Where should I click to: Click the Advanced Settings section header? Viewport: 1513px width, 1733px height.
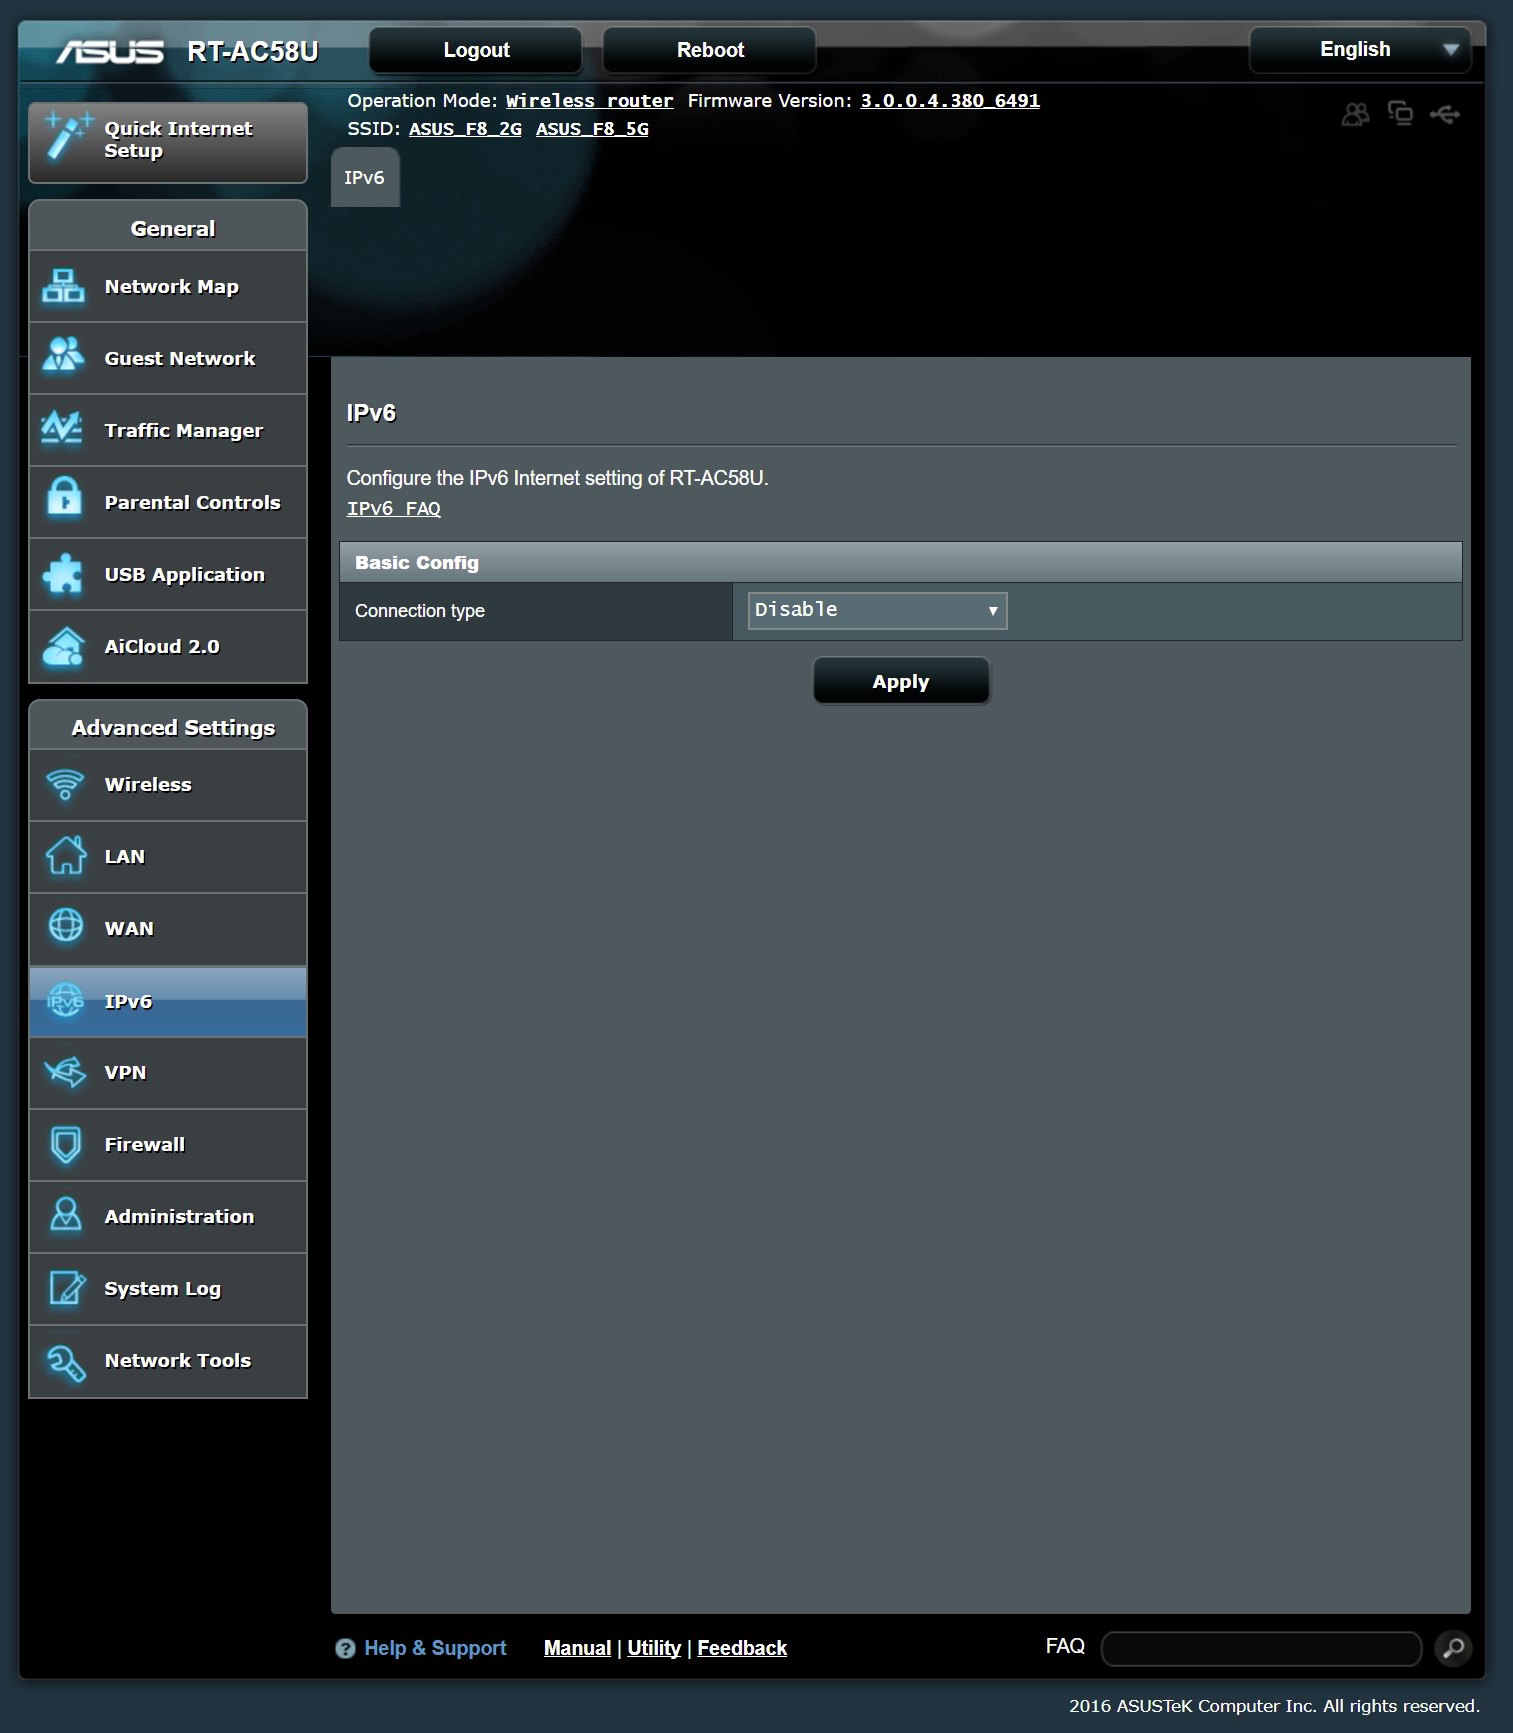168,727
